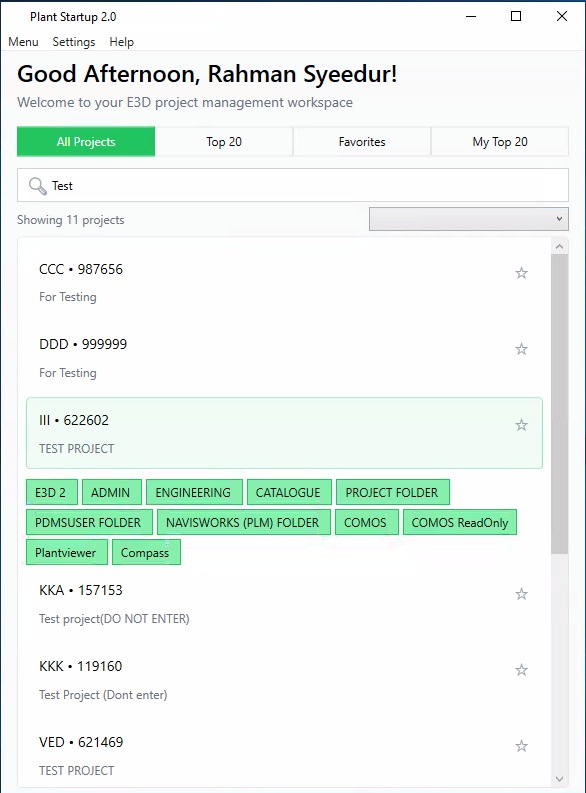
Task: Open the empty filter dropdown box
Action: coord(469,219)
